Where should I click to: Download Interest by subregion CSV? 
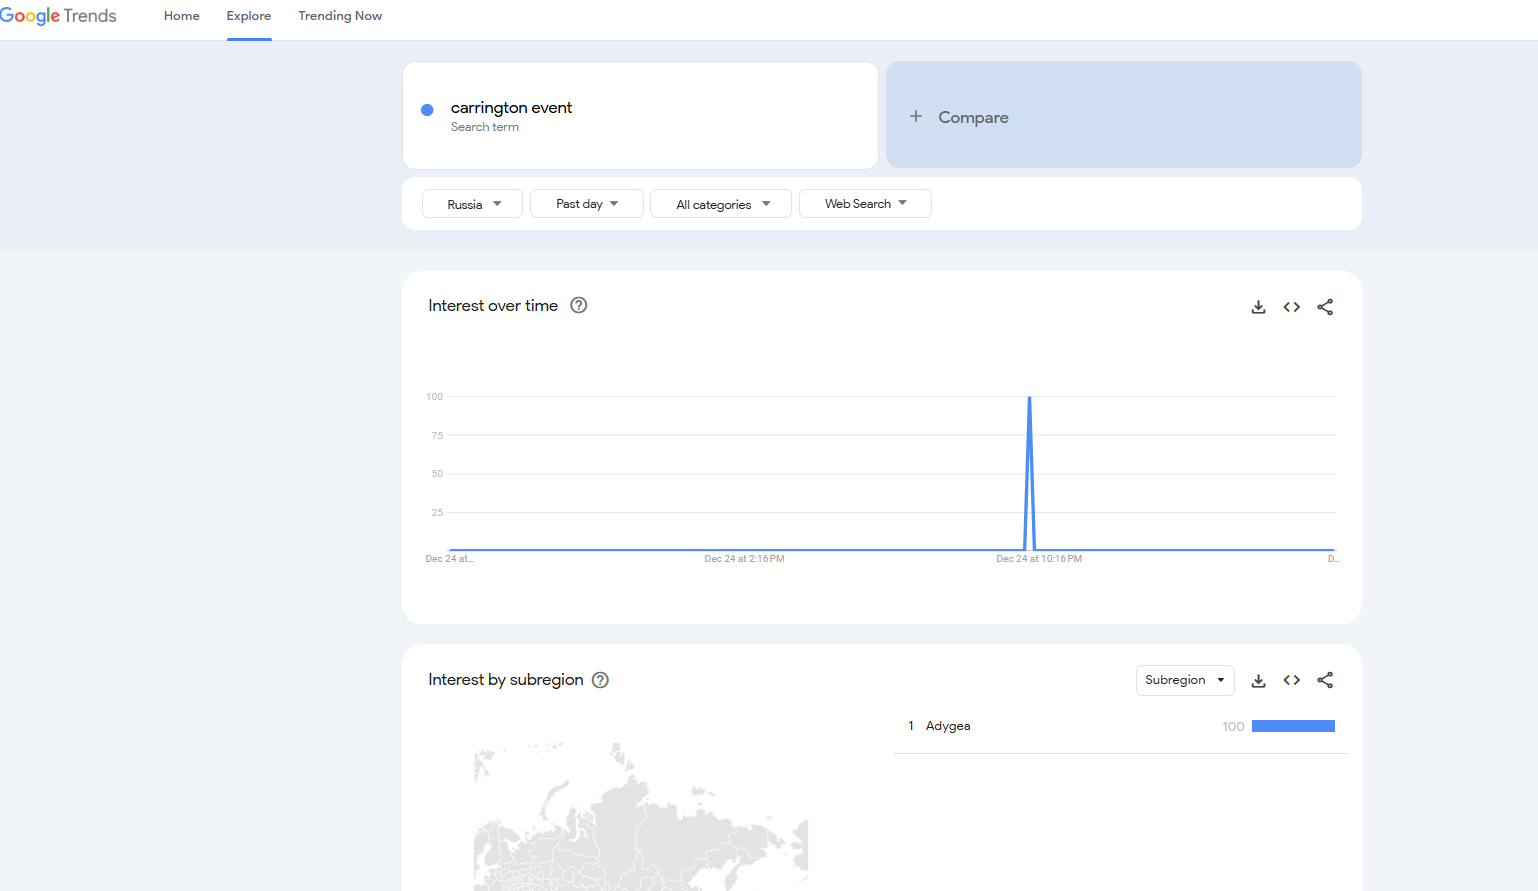[1258, 680]
